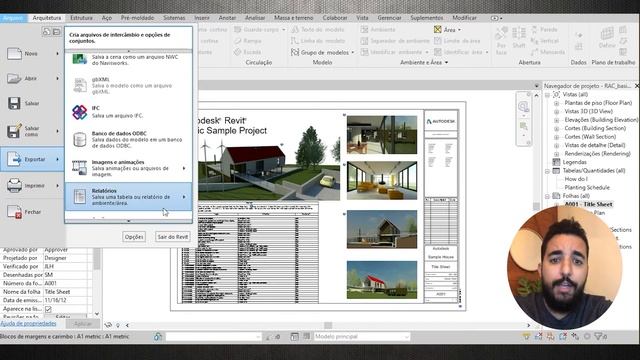
Task: Switch to the Sistemas ribbon tab
Action: click(174, 18)
